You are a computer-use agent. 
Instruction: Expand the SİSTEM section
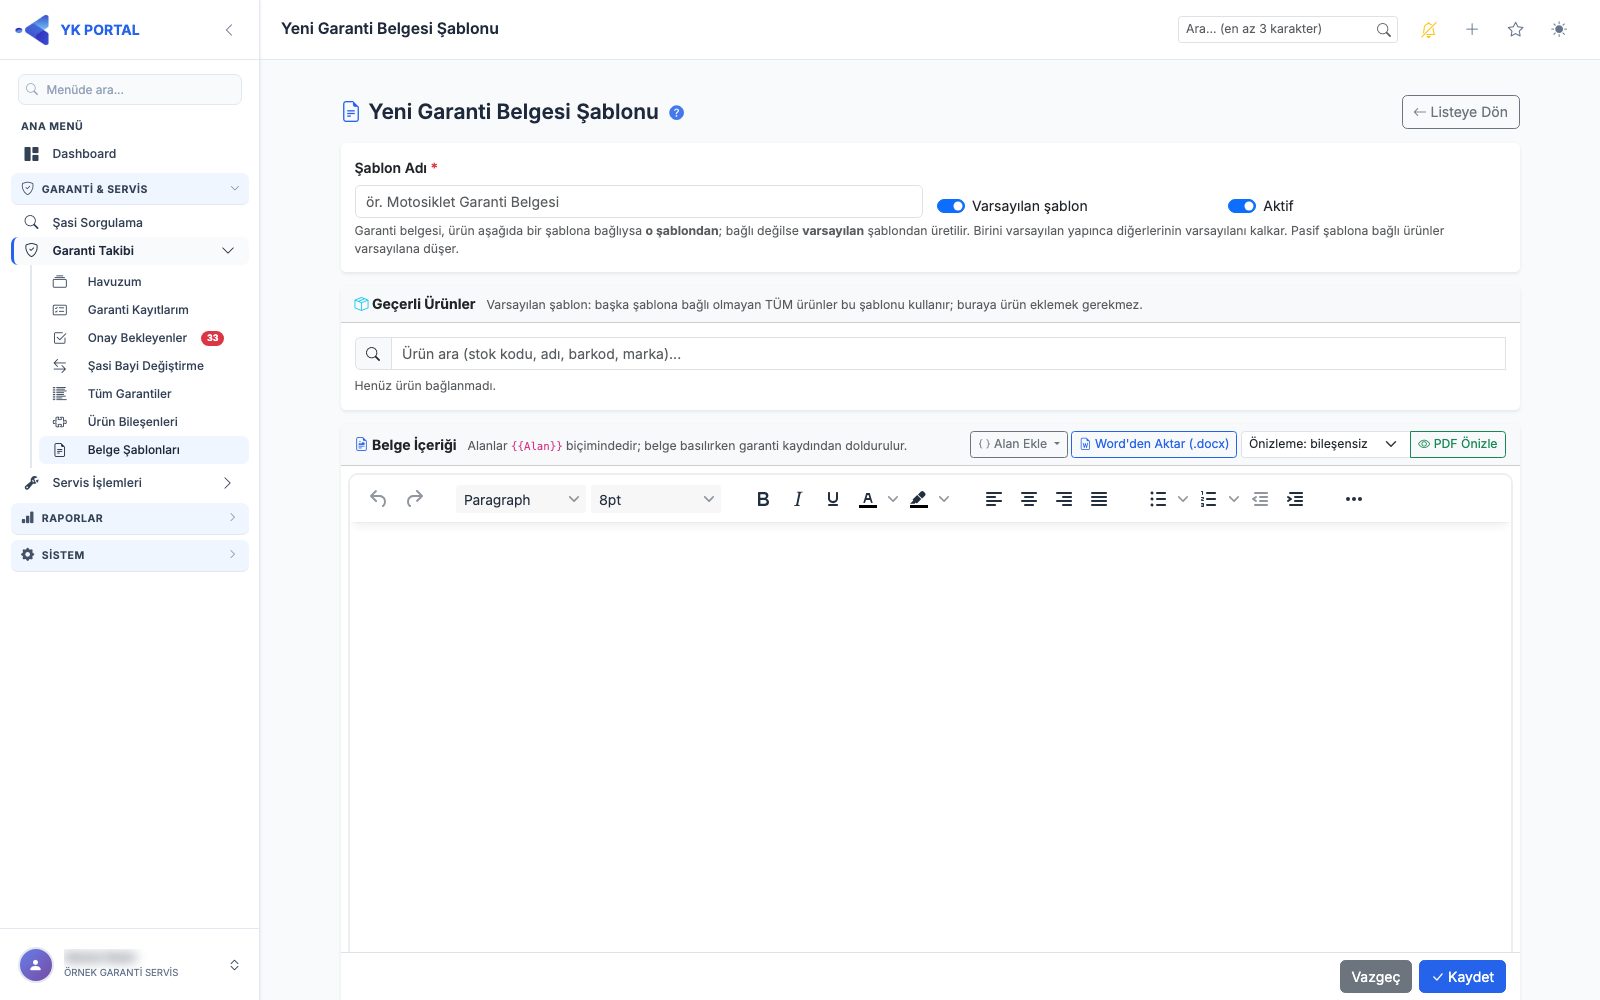(130, 555)
